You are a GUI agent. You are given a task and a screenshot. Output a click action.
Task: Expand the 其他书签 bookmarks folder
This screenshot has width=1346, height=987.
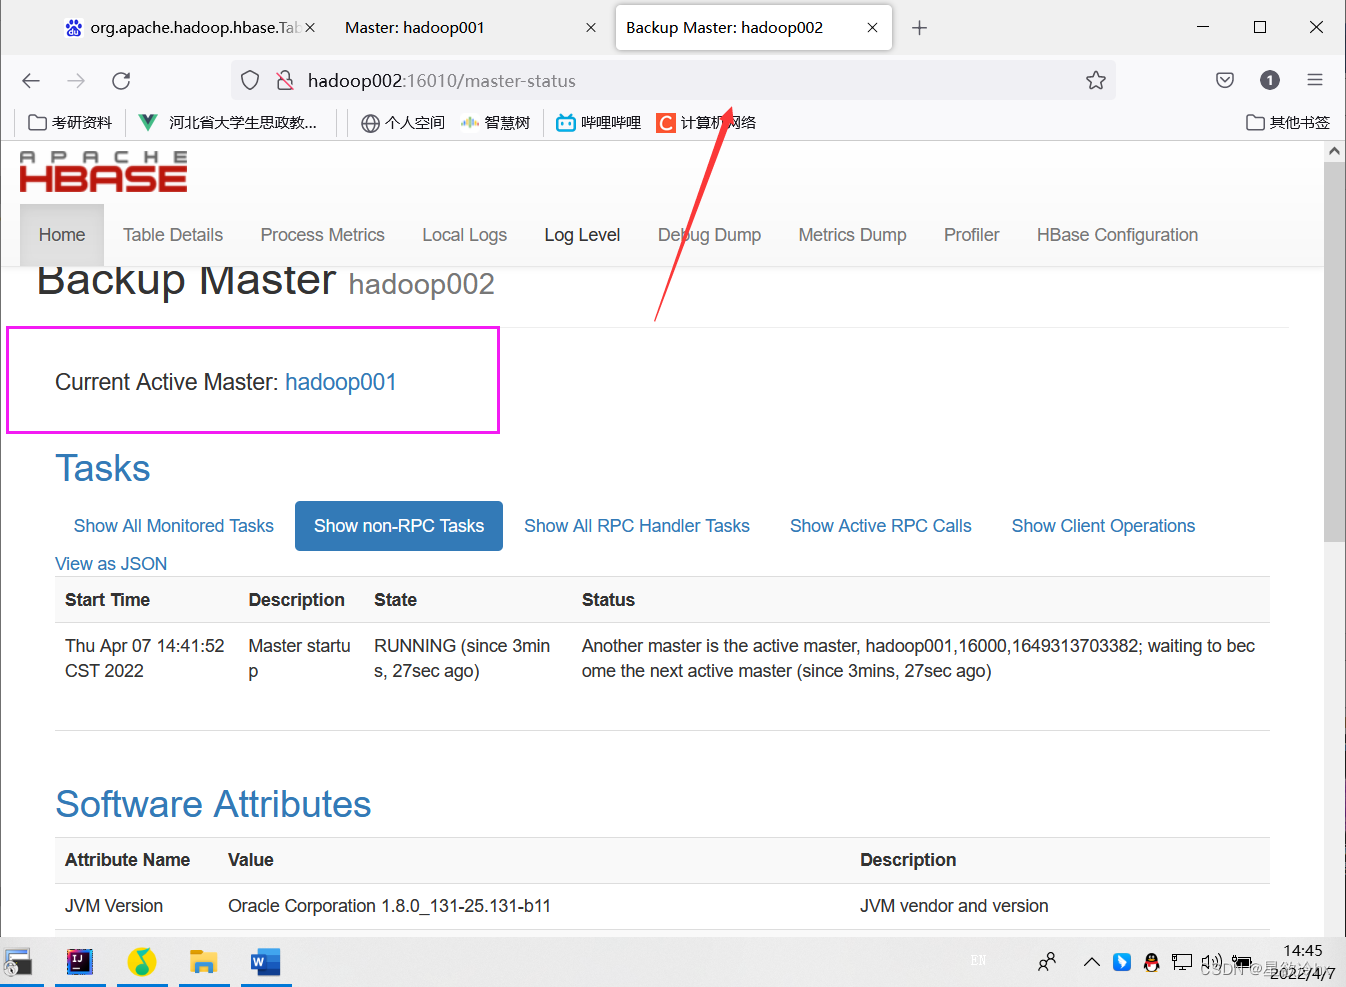pos(1289,122)
